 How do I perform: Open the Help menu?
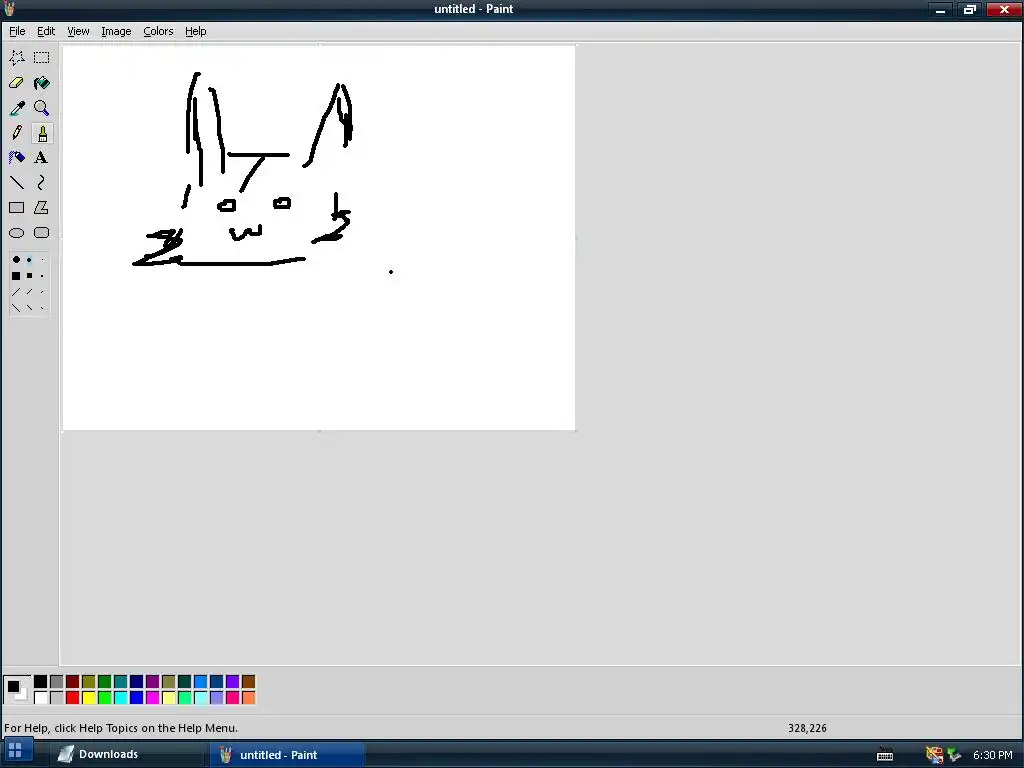coord(195,31)
